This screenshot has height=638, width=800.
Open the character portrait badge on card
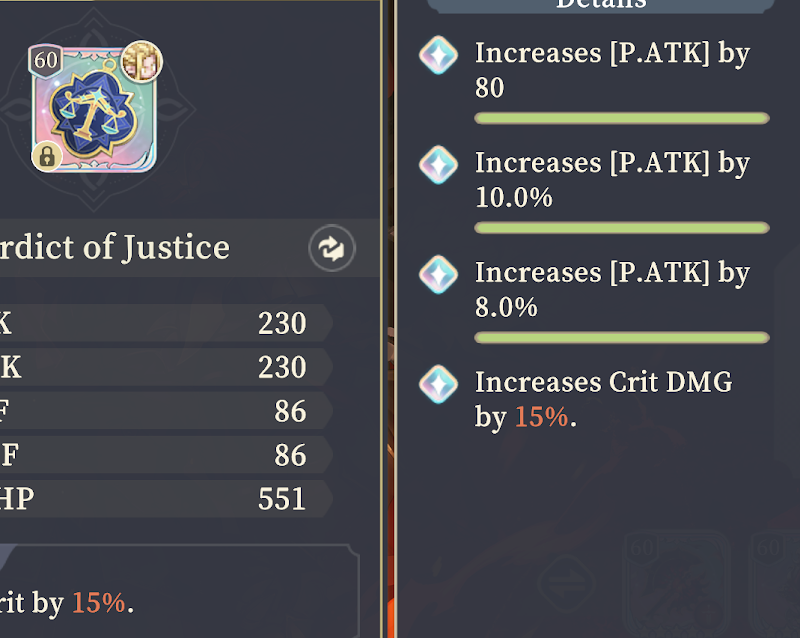pos(142,61)
